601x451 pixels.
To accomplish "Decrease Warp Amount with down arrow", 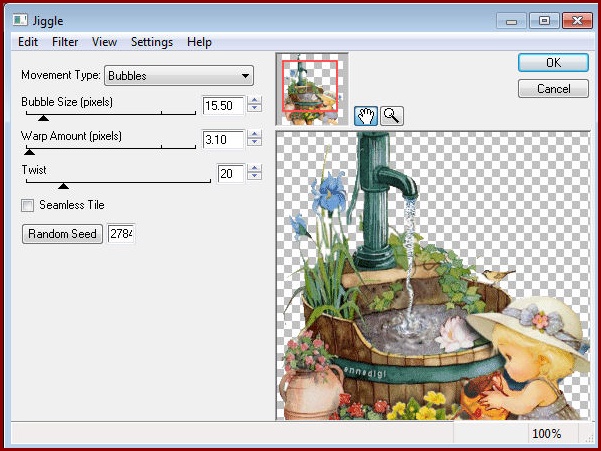I will (255, 142).
